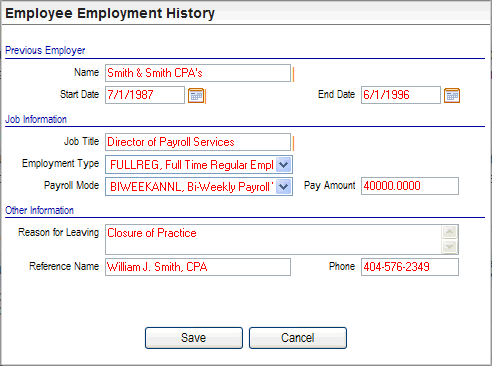Click the Job Information section heading
Screen dimensions: 492x366
36,119
